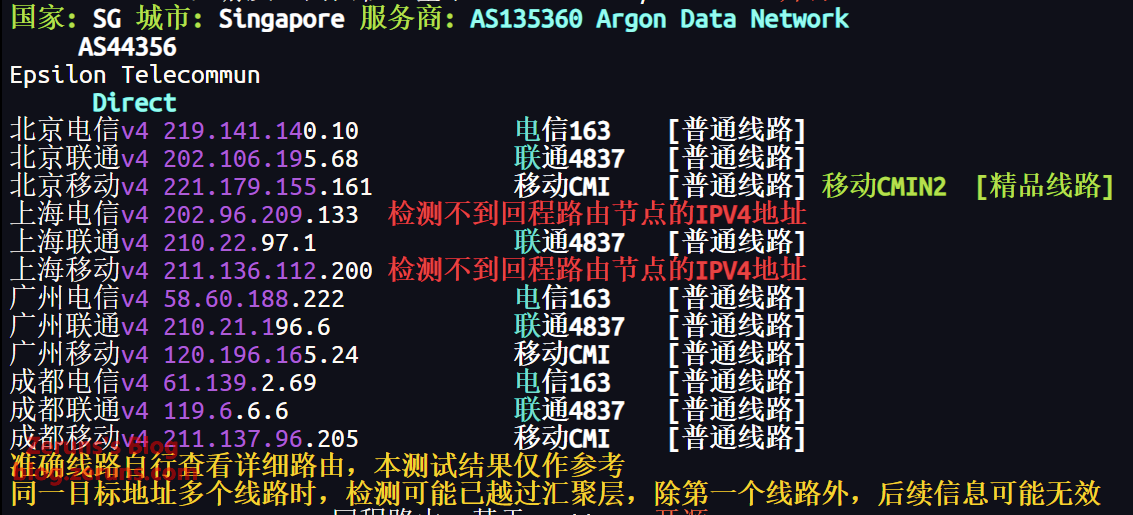This screenshot has height=515, width=1133.
Task: Click the 成都电信 IP 61.139.2.69
Action: click(239, 383)
